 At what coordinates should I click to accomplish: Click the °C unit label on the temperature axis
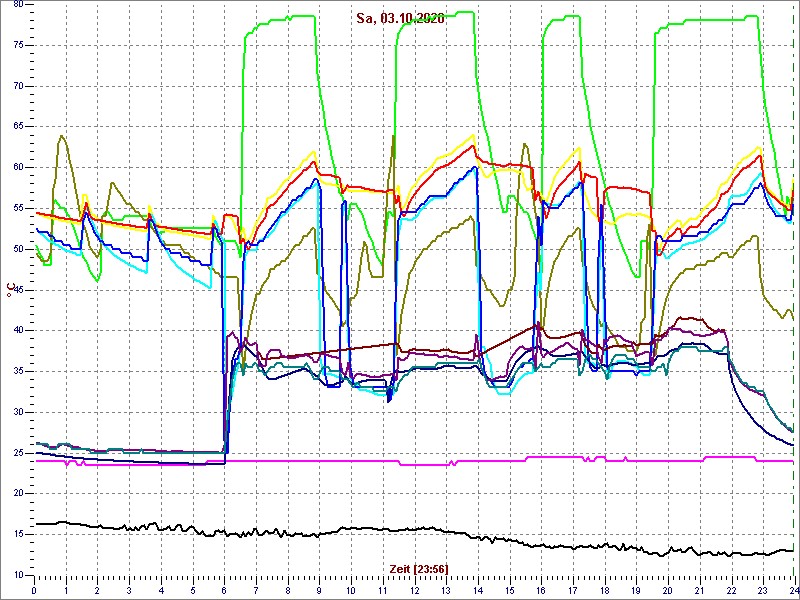coord(11,289)
